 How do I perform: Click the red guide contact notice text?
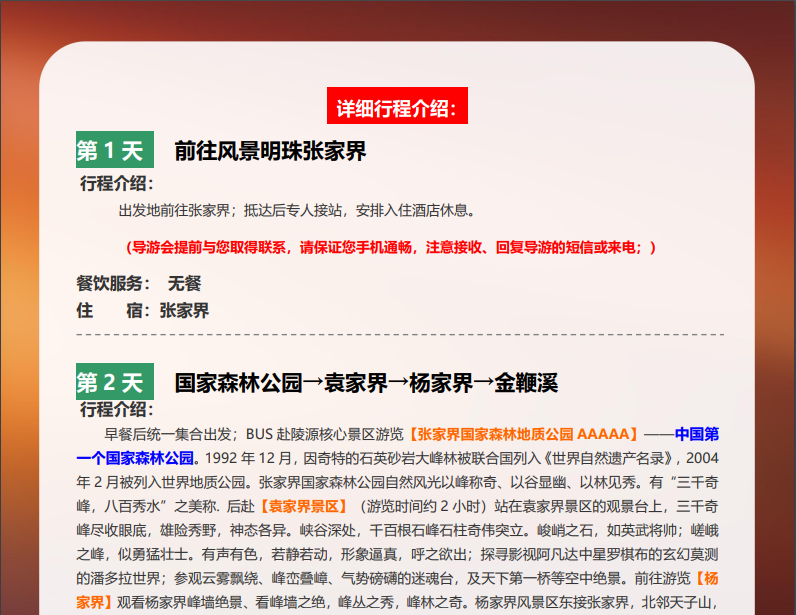(x=390, y=247)
